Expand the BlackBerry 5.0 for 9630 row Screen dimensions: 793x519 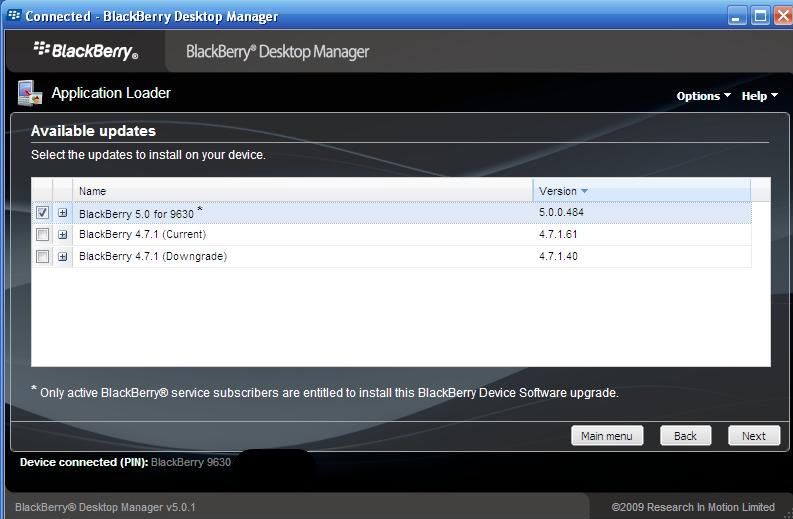(62, 213)
